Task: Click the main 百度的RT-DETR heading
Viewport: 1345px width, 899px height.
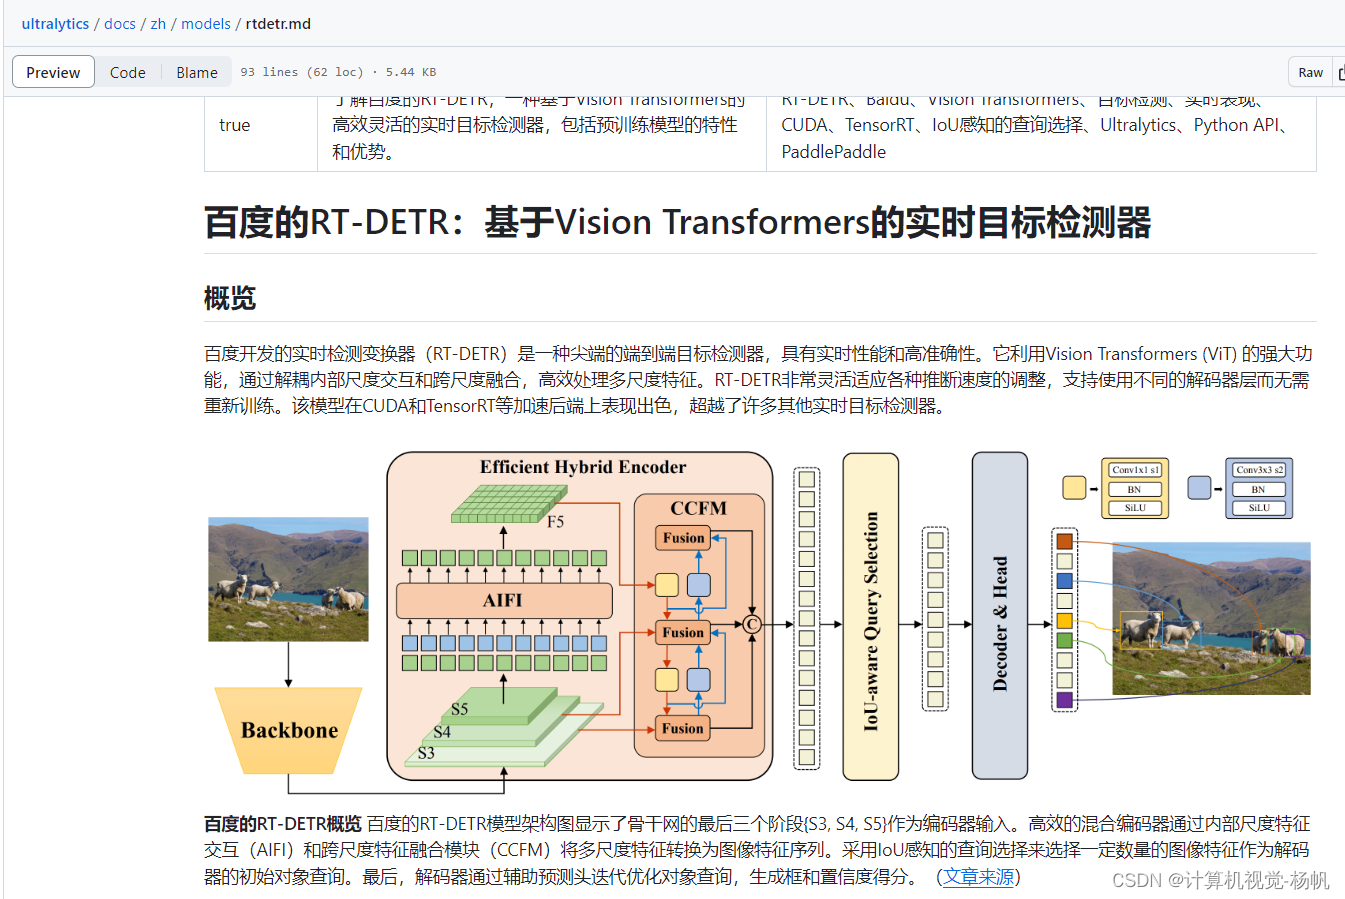Action: click(677, 222)
